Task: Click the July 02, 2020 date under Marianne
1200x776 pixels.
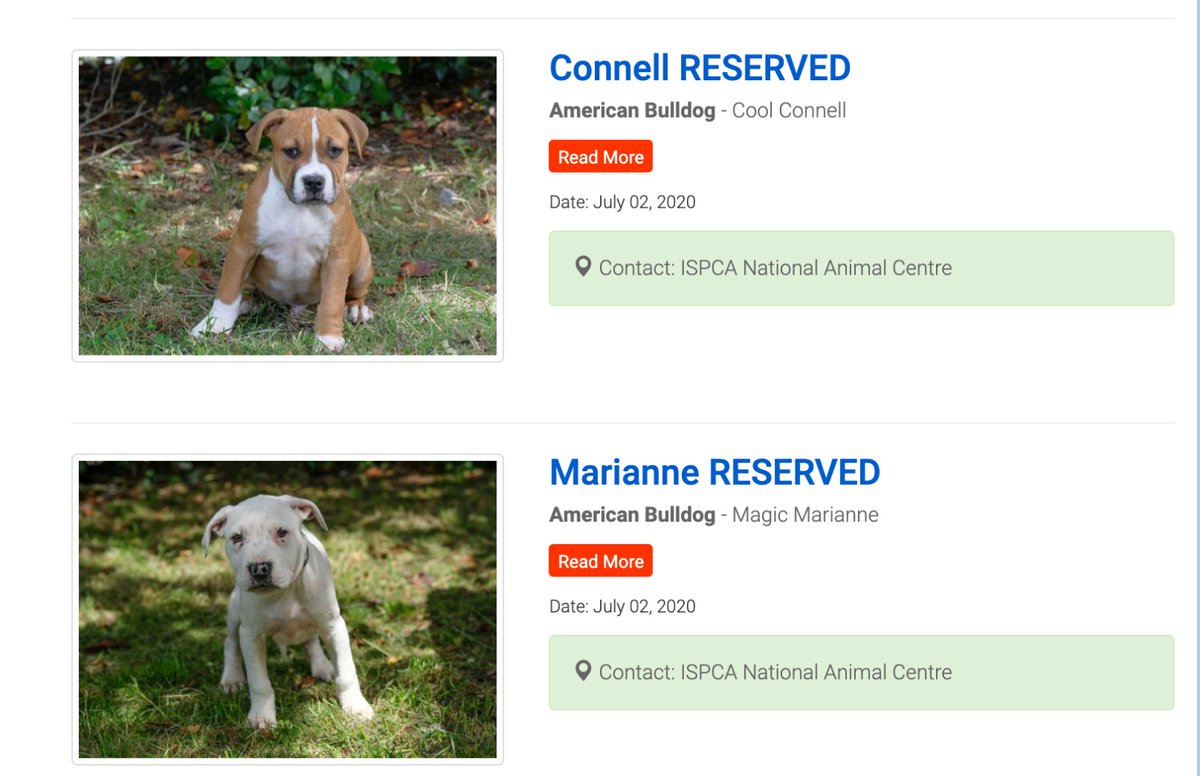Action: (644, 606)
